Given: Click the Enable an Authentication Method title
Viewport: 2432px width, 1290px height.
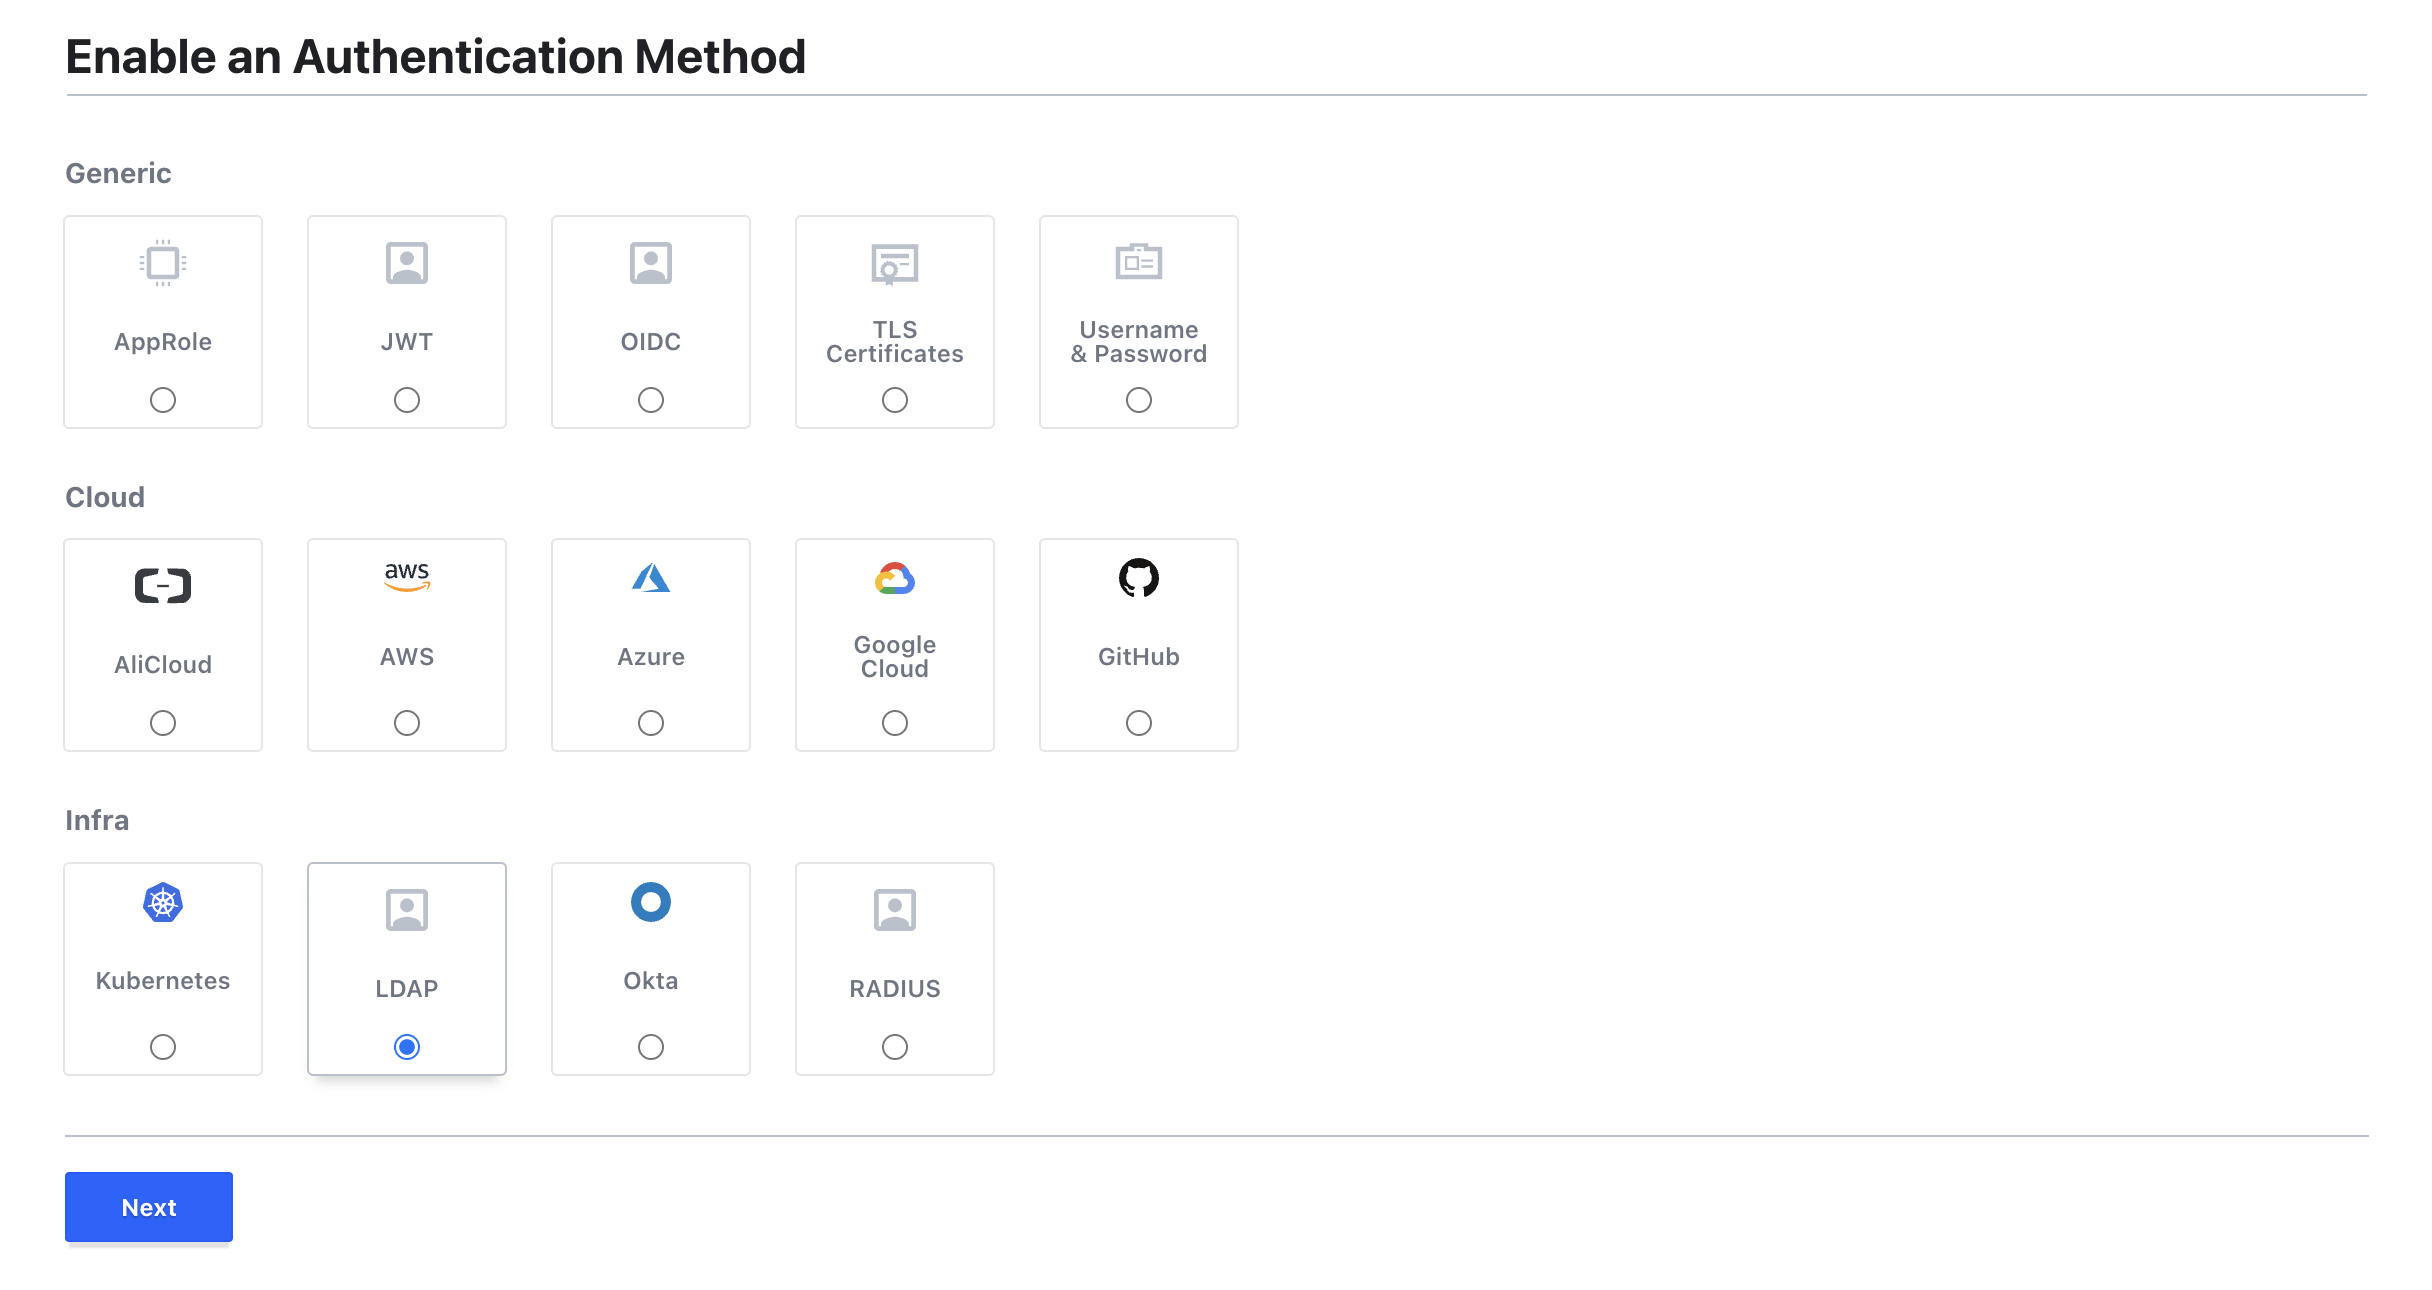Looking at the screenshot, I should click(436, 57).
